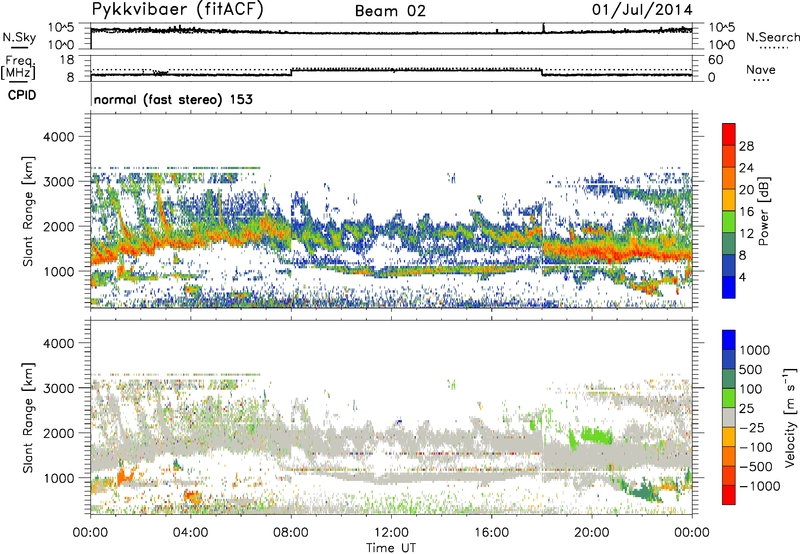Click the "Slant Range [km]" label of power panel

[28, 211]
